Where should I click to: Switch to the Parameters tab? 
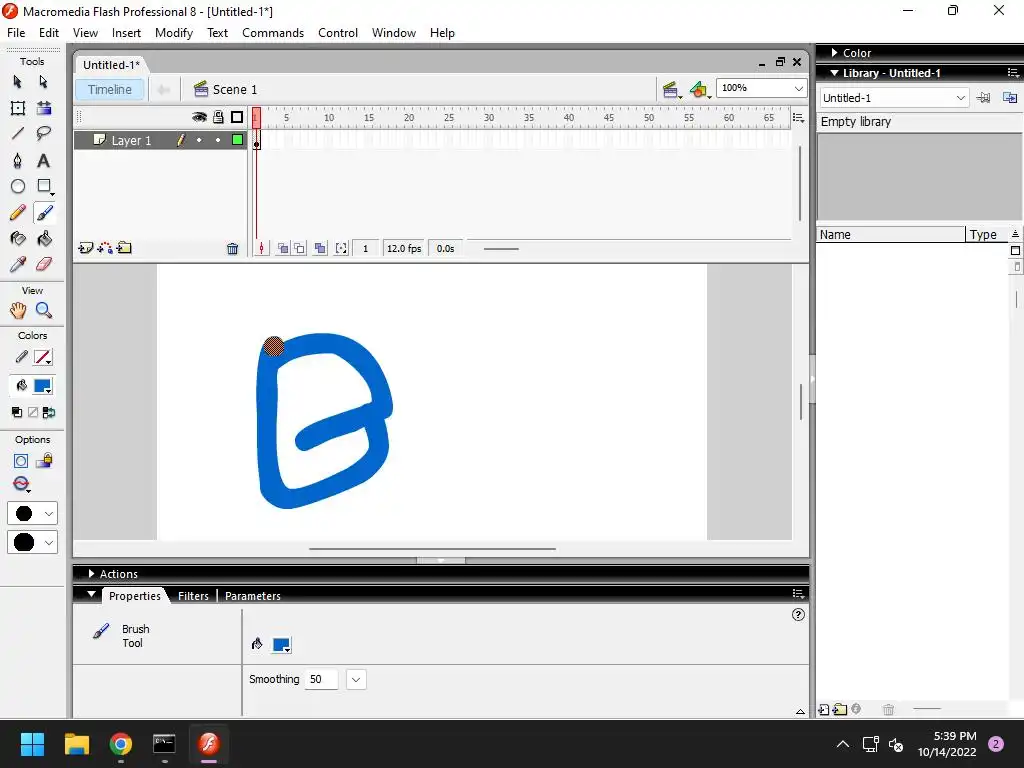(x=253, y=596)
